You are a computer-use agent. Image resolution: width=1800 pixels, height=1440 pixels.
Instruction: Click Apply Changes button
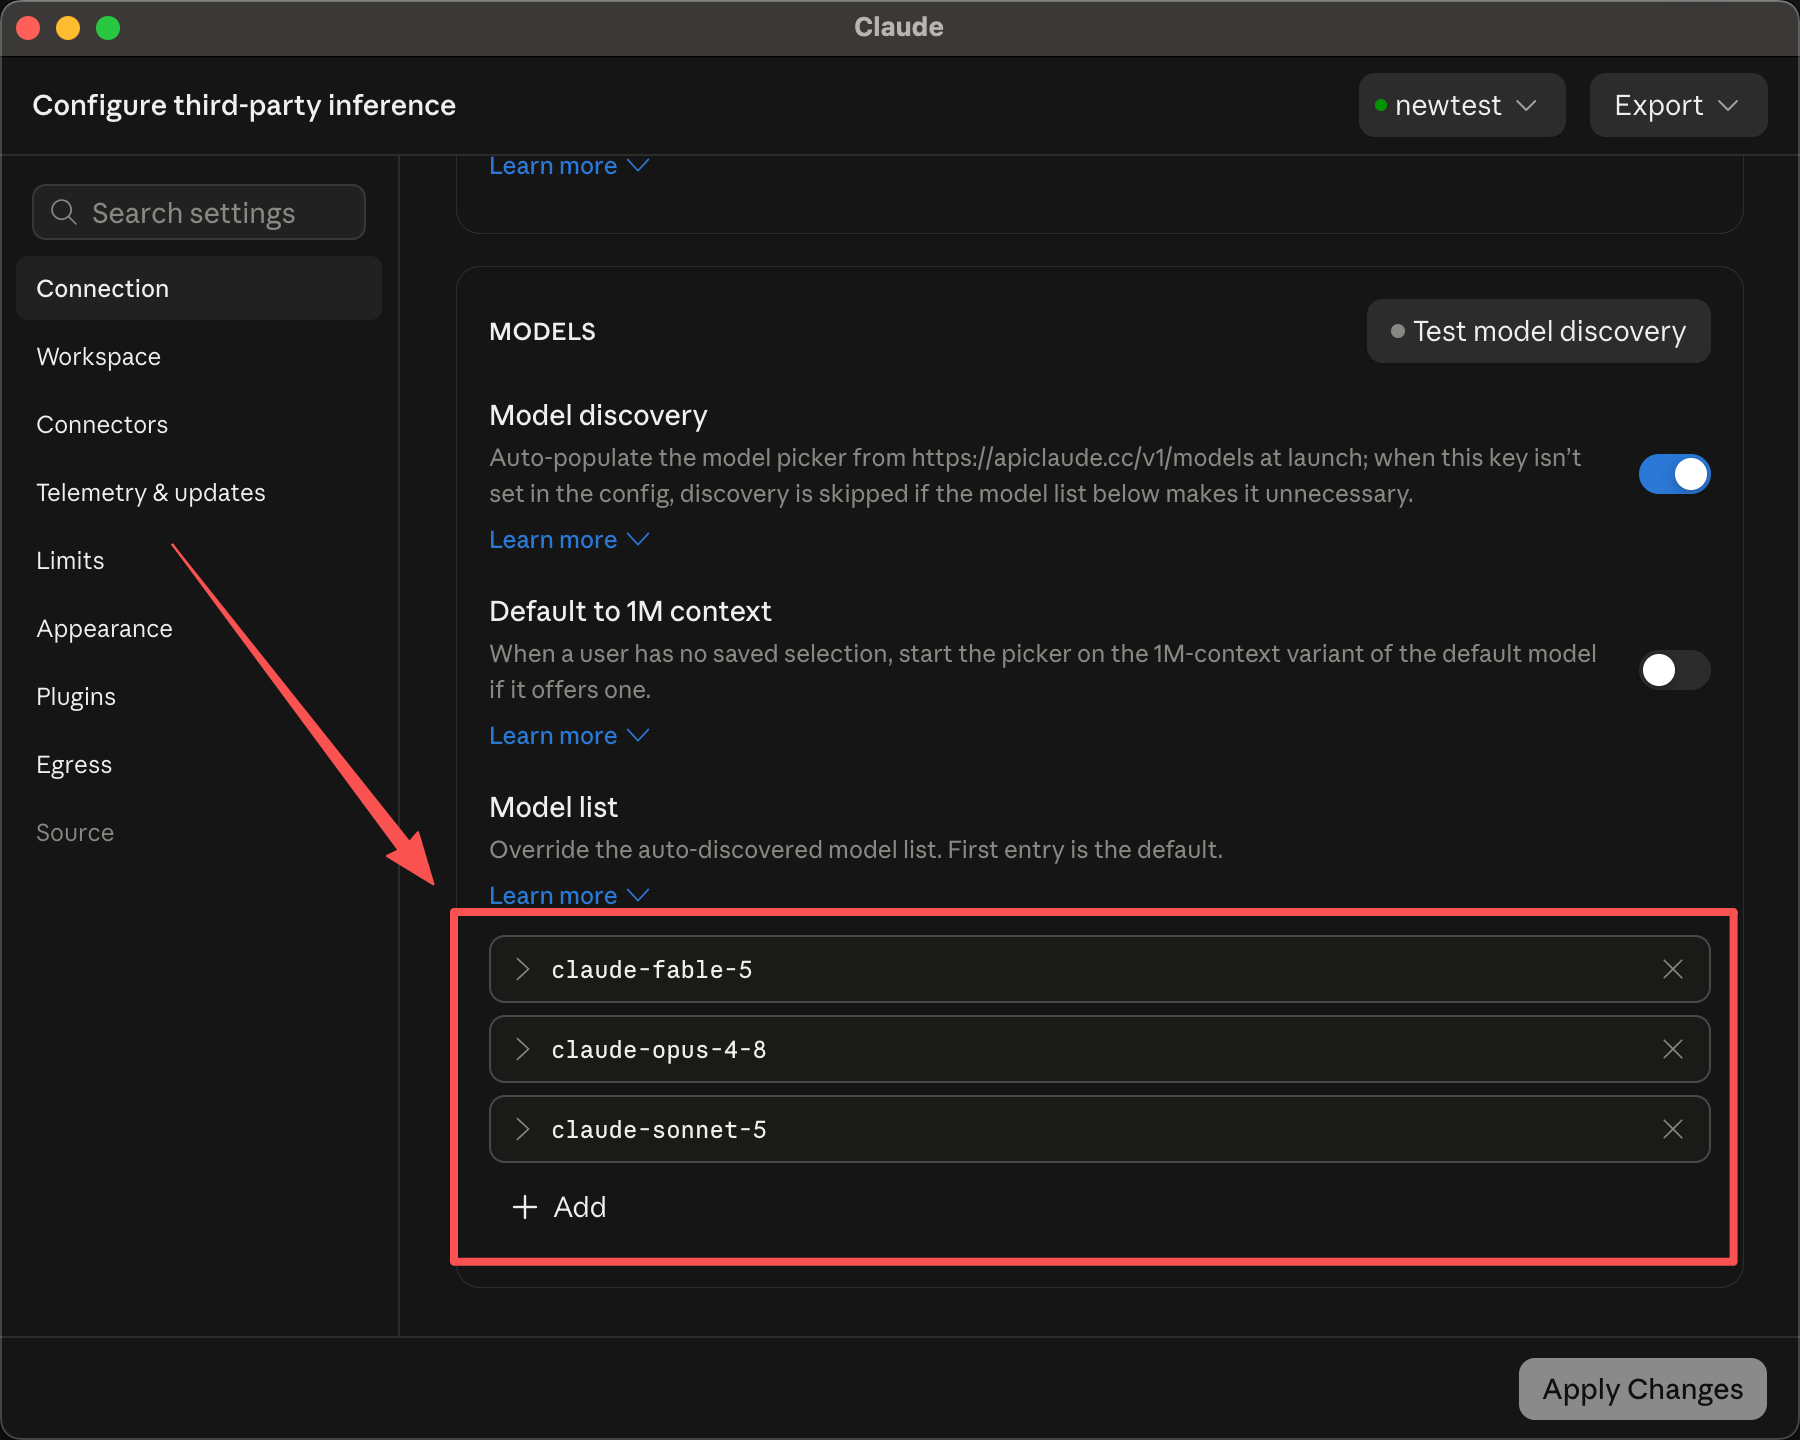[1642, 1389]
